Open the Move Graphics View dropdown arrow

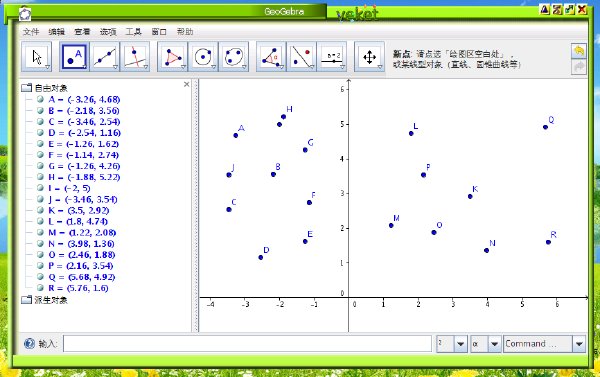click(x=380, y=67)
